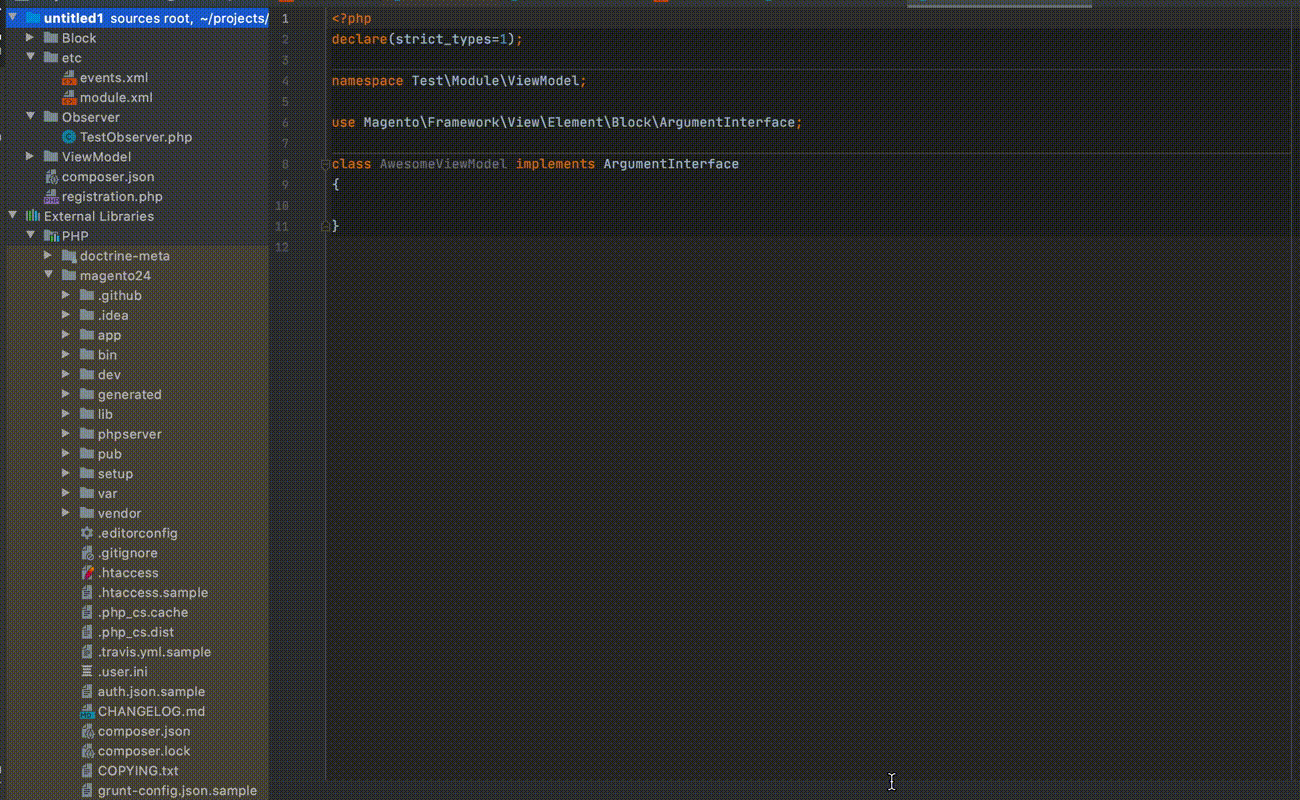Click the .user.ini file icon

pos(87,672)
